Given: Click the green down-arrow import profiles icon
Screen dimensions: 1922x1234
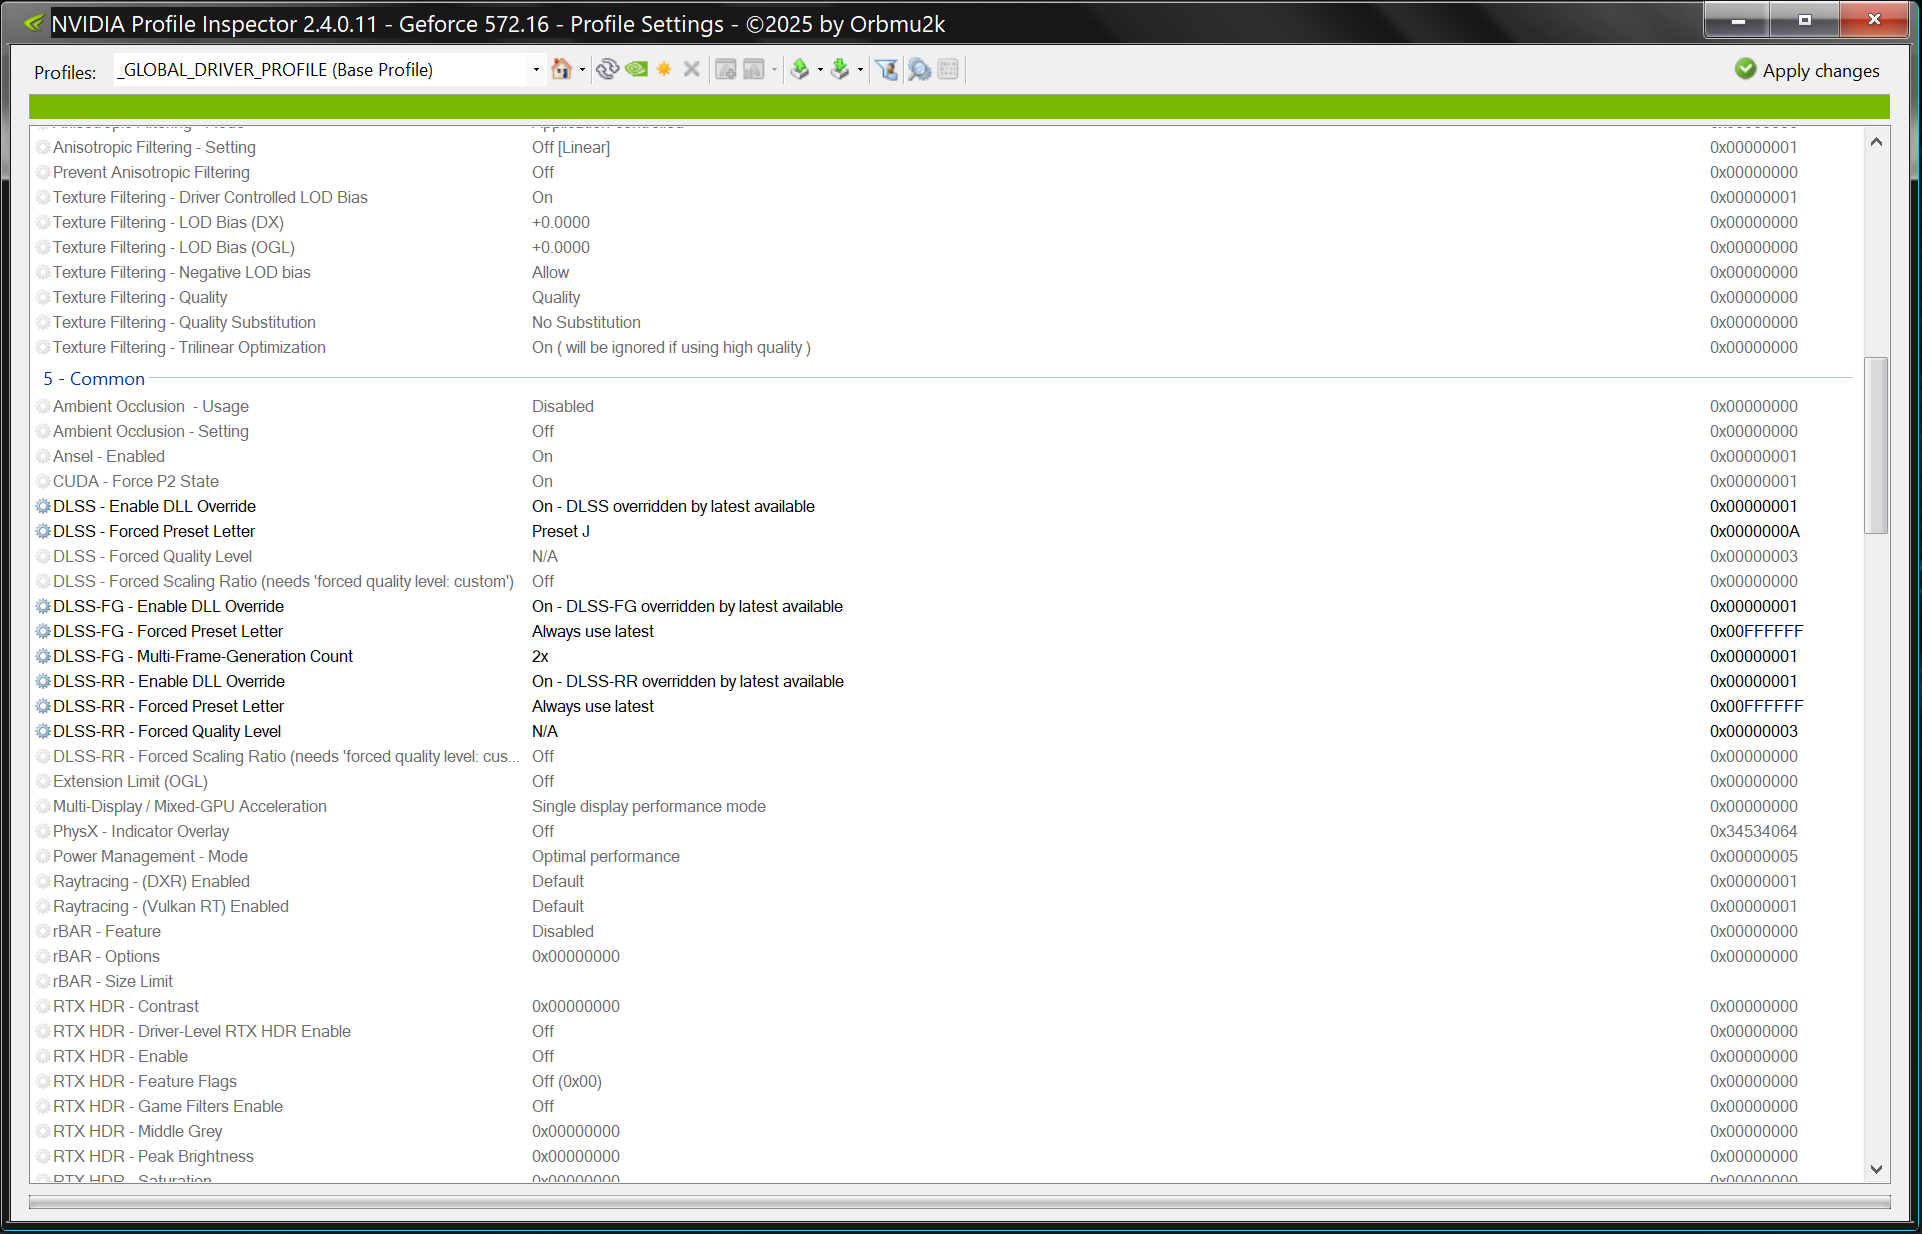Looking at the screenshot, I should tap(840, 69).
